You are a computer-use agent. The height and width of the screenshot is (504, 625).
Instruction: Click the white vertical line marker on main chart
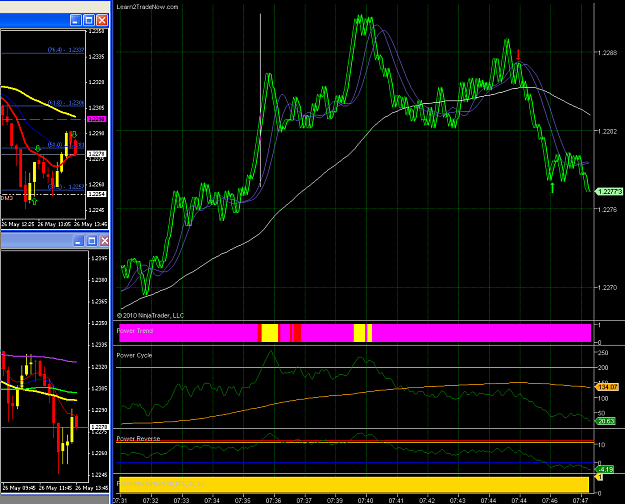pyautogui.click(x=261, y=100)
